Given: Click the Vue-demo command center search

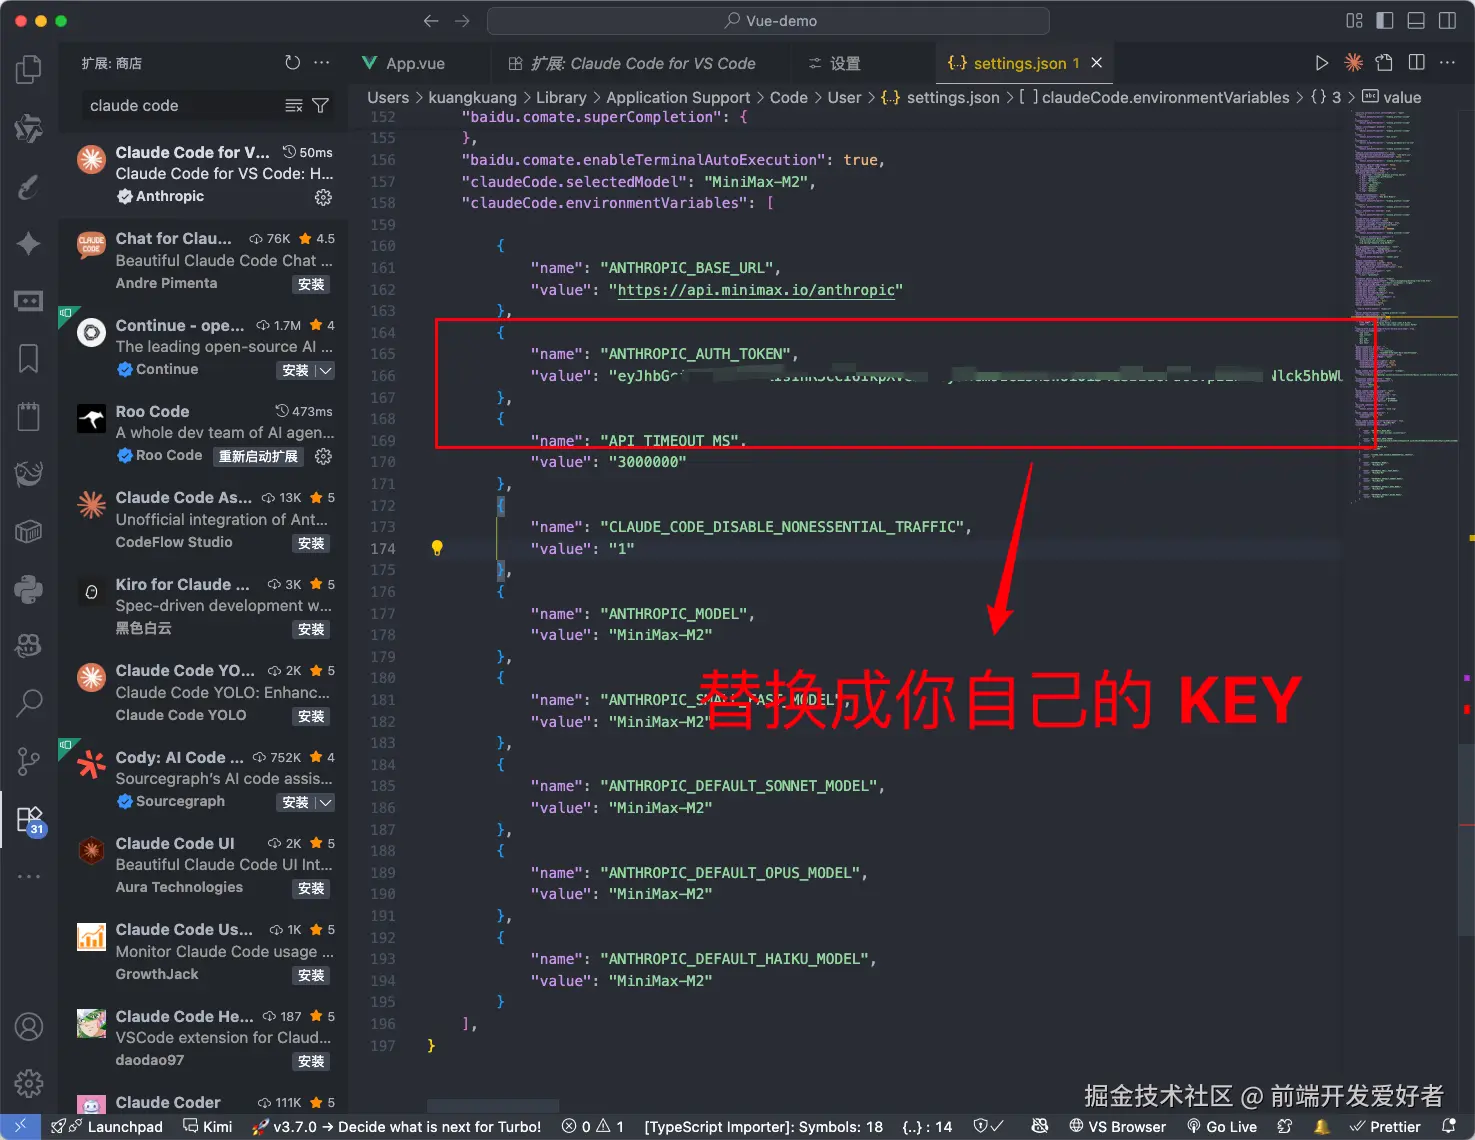Looking at the screenshot, I should pyautogui.click(x=768, y=21).
